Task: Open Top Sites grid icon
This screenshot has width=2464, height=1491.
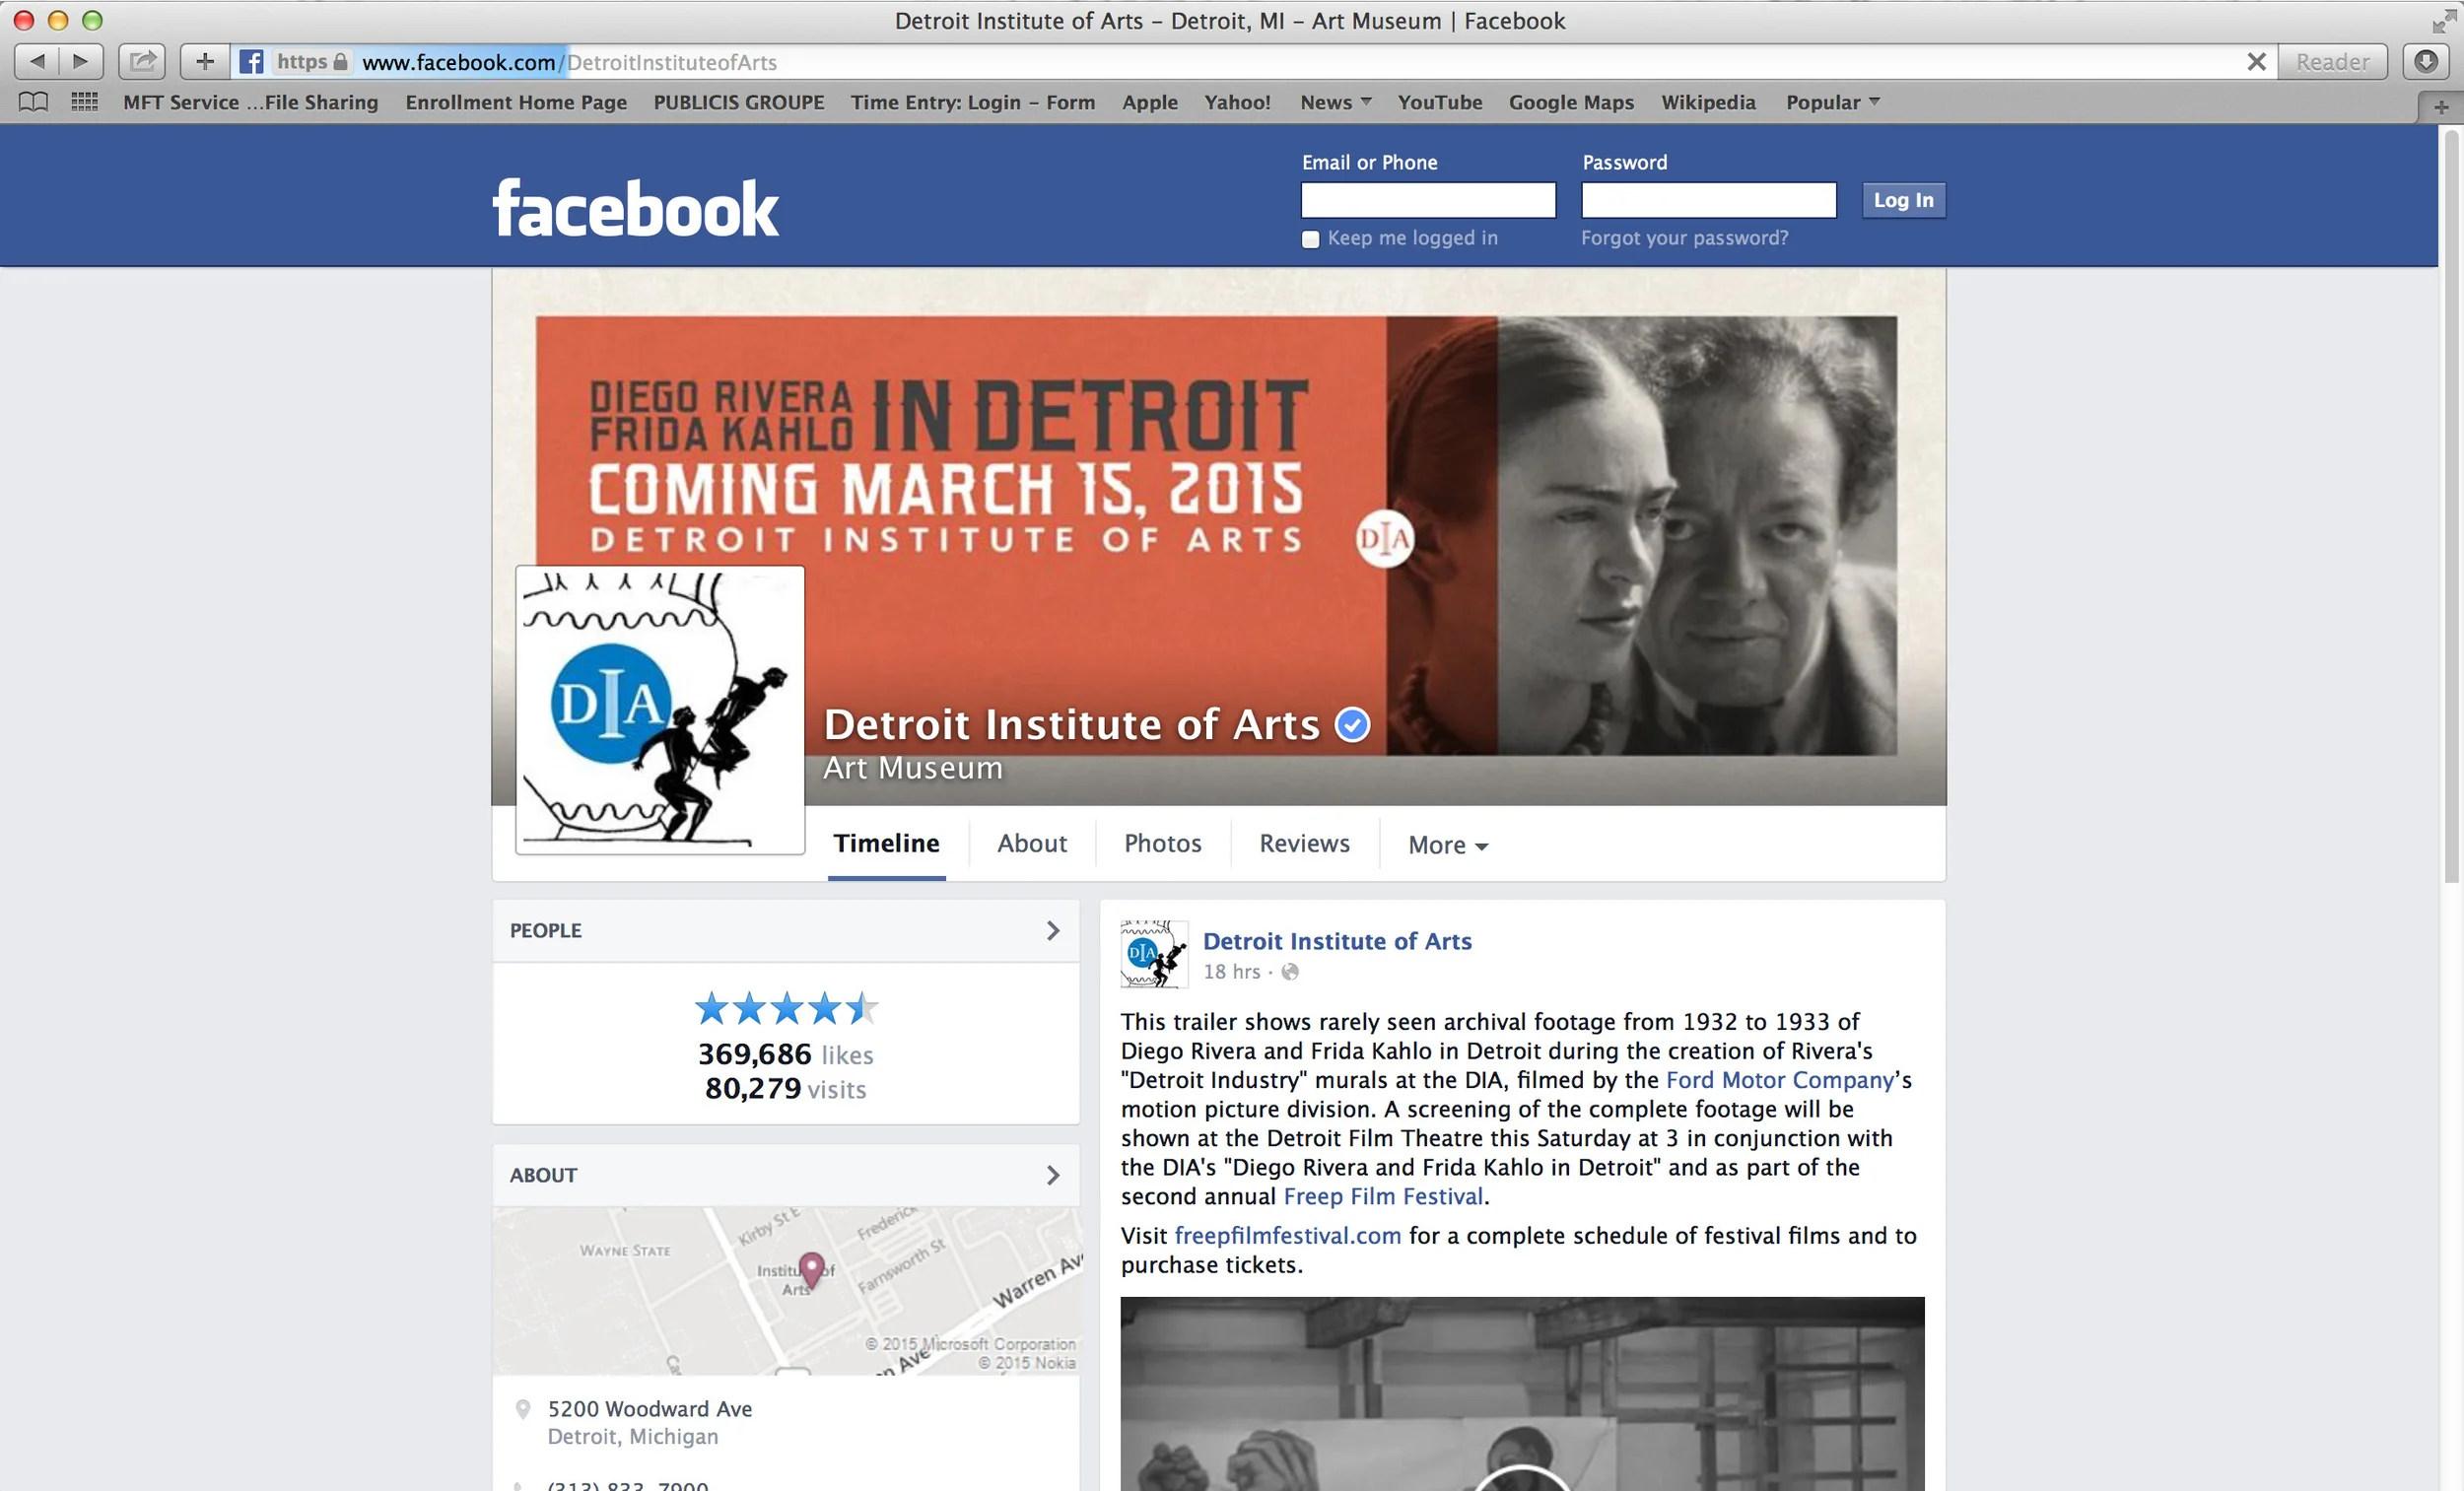Action: point(85,102)
